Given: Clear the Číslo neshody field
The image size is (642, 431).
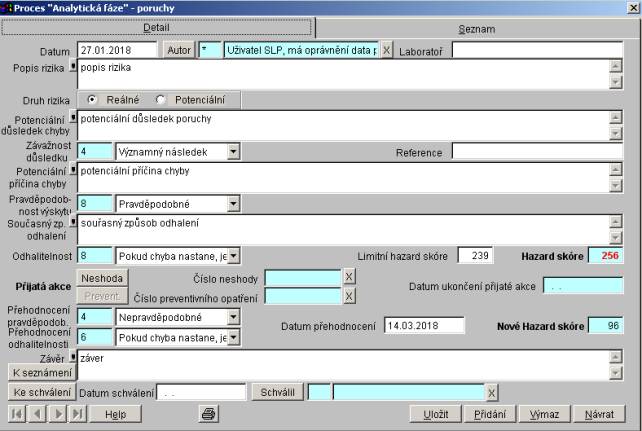Looking at the screenshot, I should pyautogui.click(x=349, y=277).
